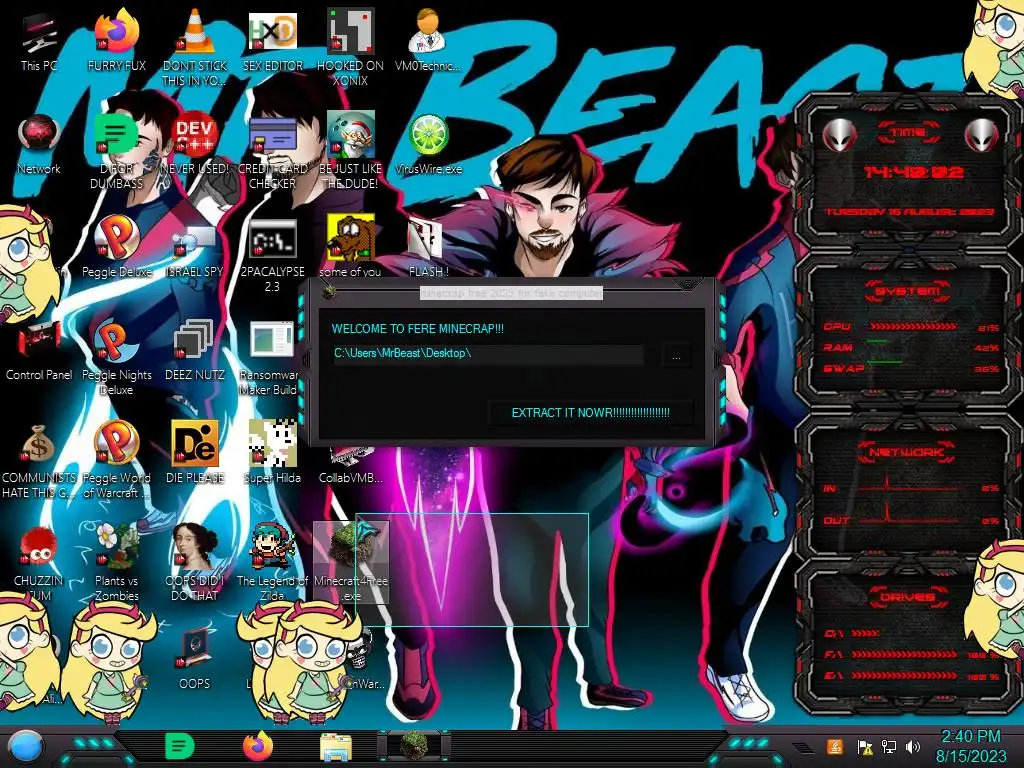Click the TIME gadget clock display
The image size is (1024, 768).
point(913,172)
